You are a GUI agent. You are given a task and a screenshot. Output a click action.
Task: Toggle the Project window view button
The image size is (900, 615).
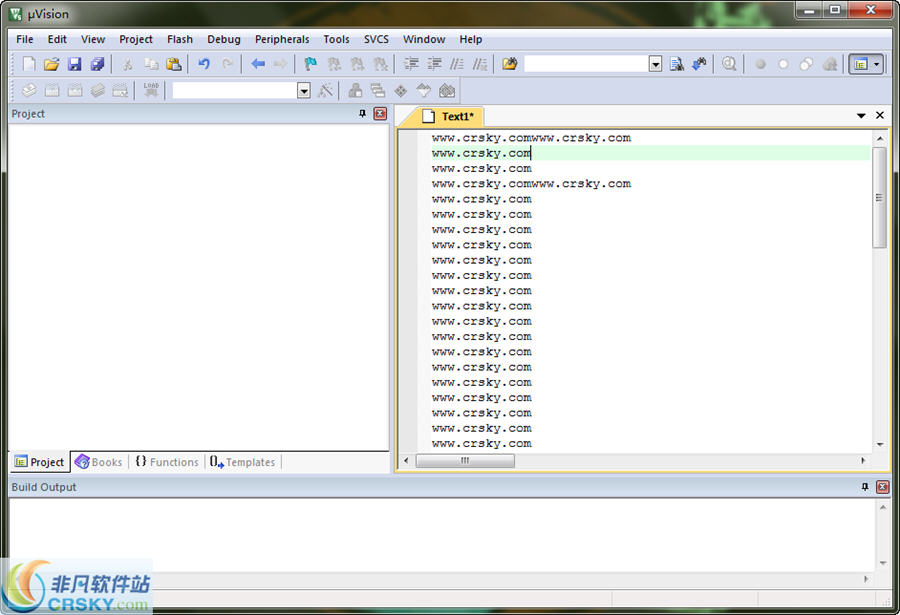860,64
